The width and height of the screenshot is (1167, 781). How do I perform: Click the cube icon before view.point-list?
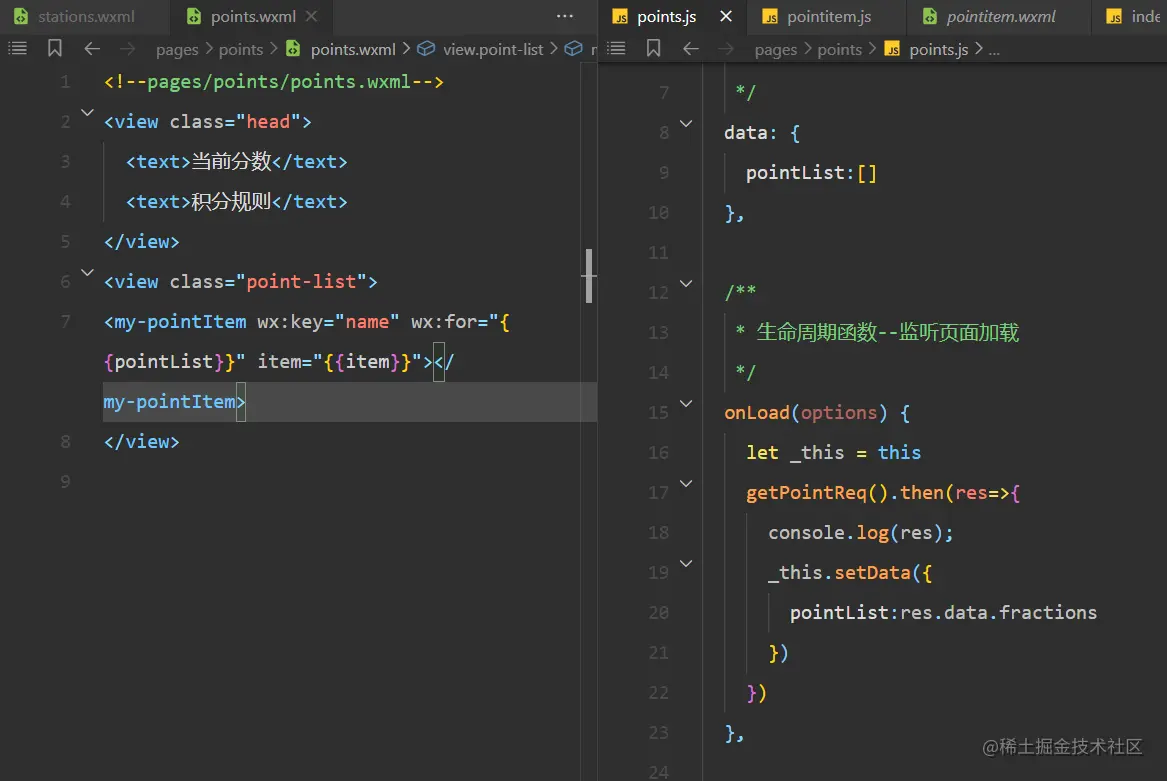426,48
